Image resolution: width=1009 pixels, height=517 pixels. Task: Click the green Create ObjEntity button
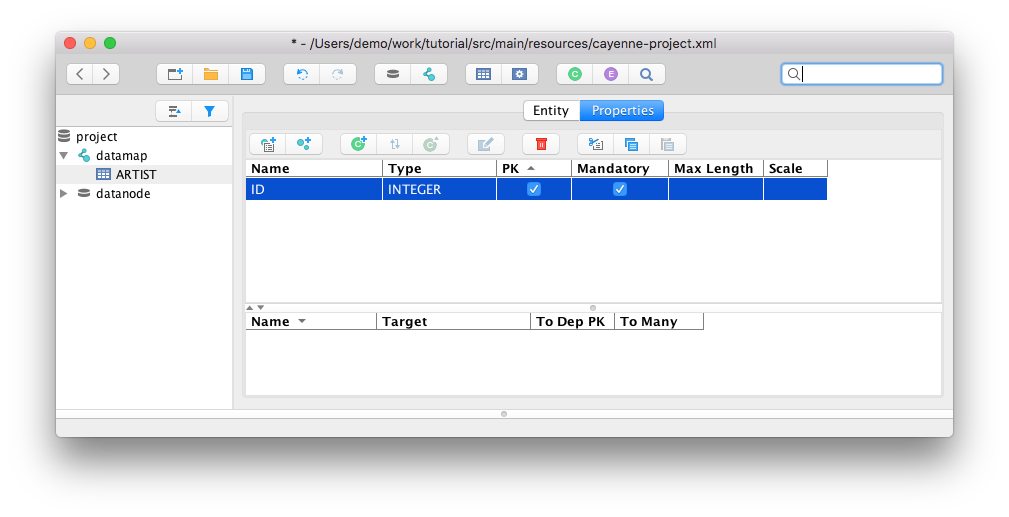tap(574, 74)
